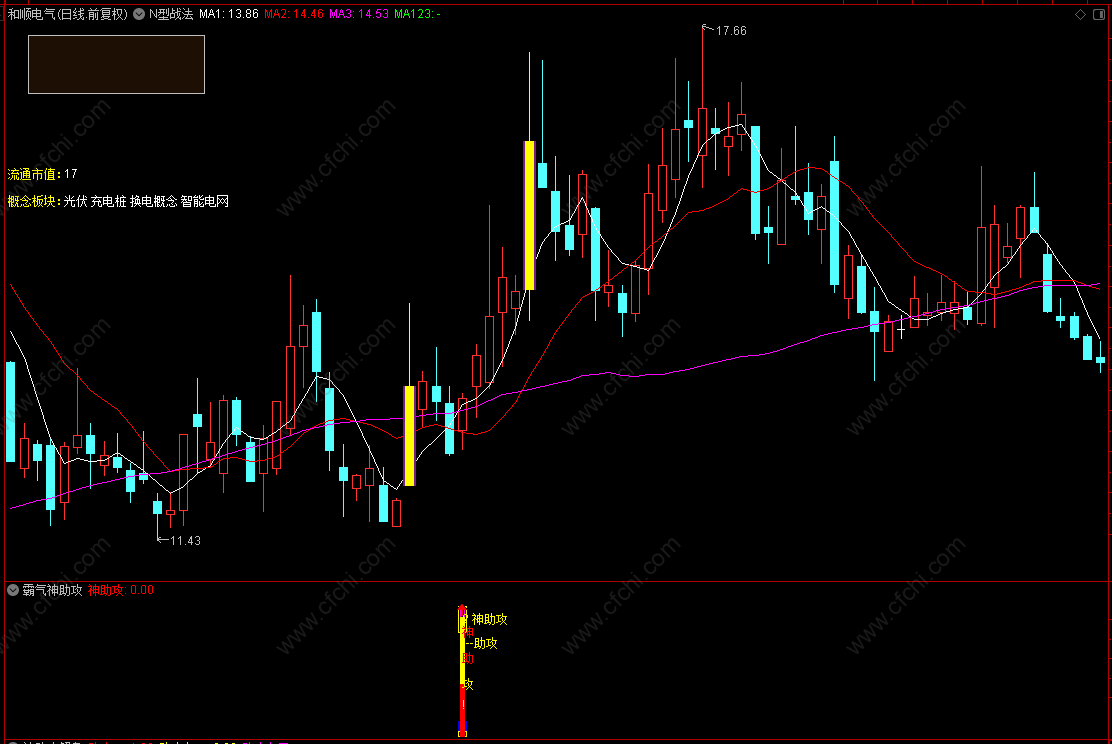Click the dark rectangle box at upper left
1112x744 pixels.
116,65
